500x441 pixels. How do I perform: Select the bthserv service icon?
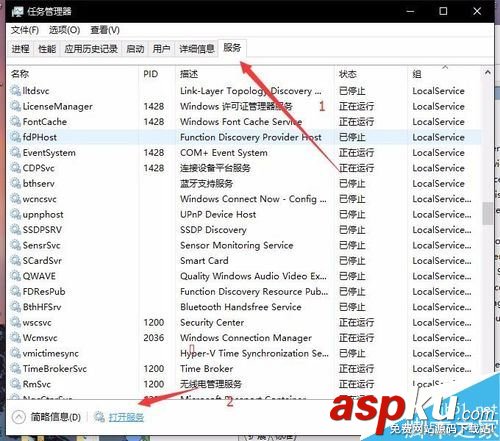coord(16,183)
